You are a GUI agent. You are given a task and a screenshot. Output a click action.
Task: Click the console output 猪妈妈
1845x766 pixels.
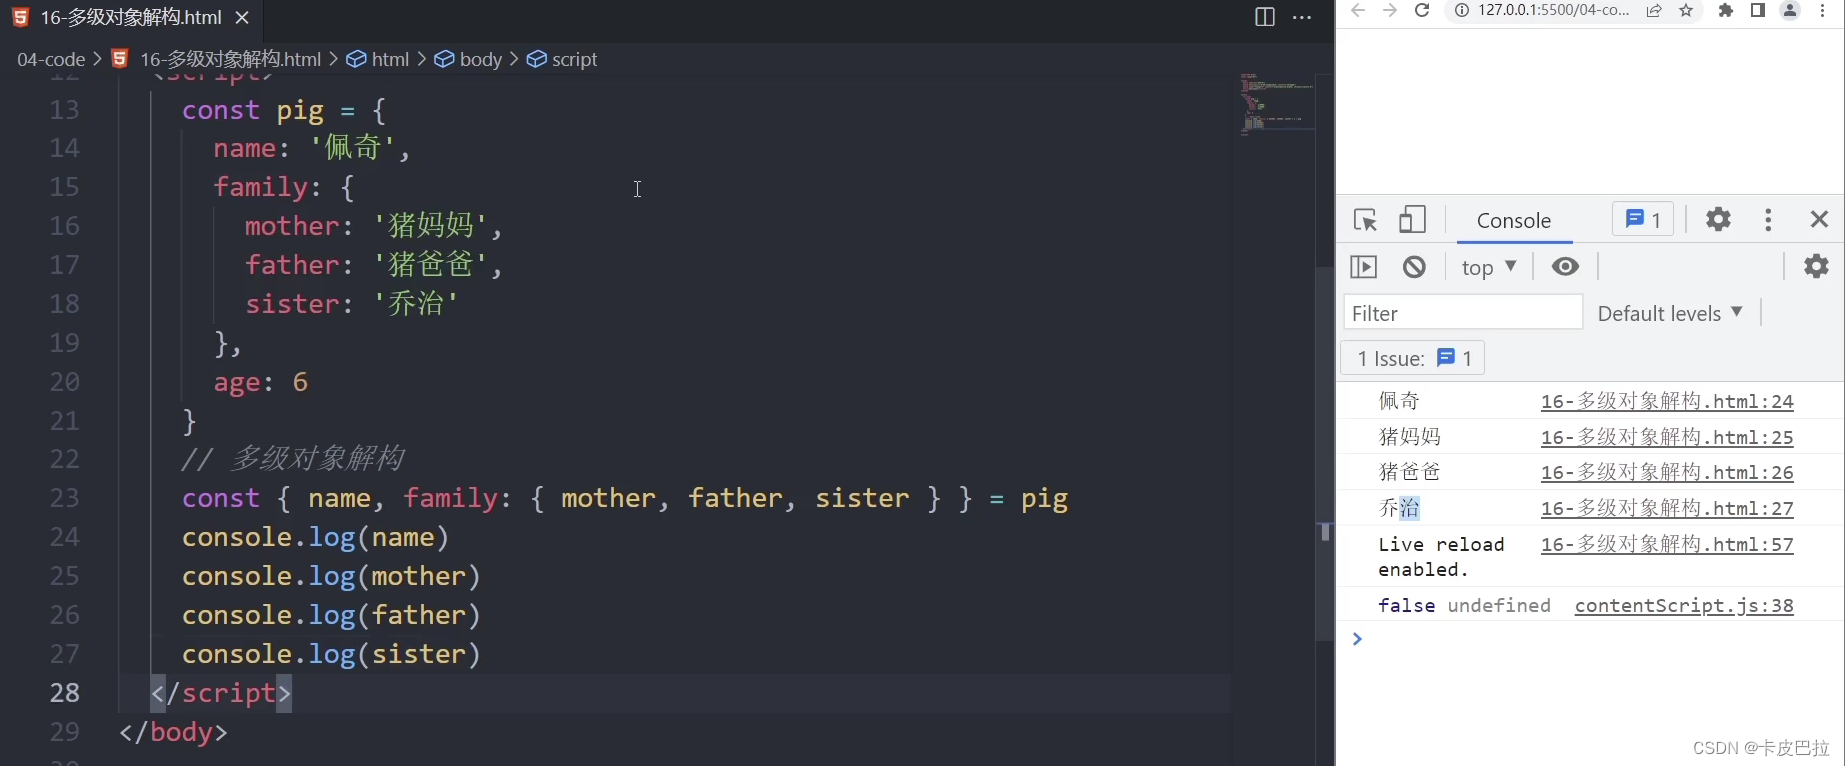click(1410, 437)
